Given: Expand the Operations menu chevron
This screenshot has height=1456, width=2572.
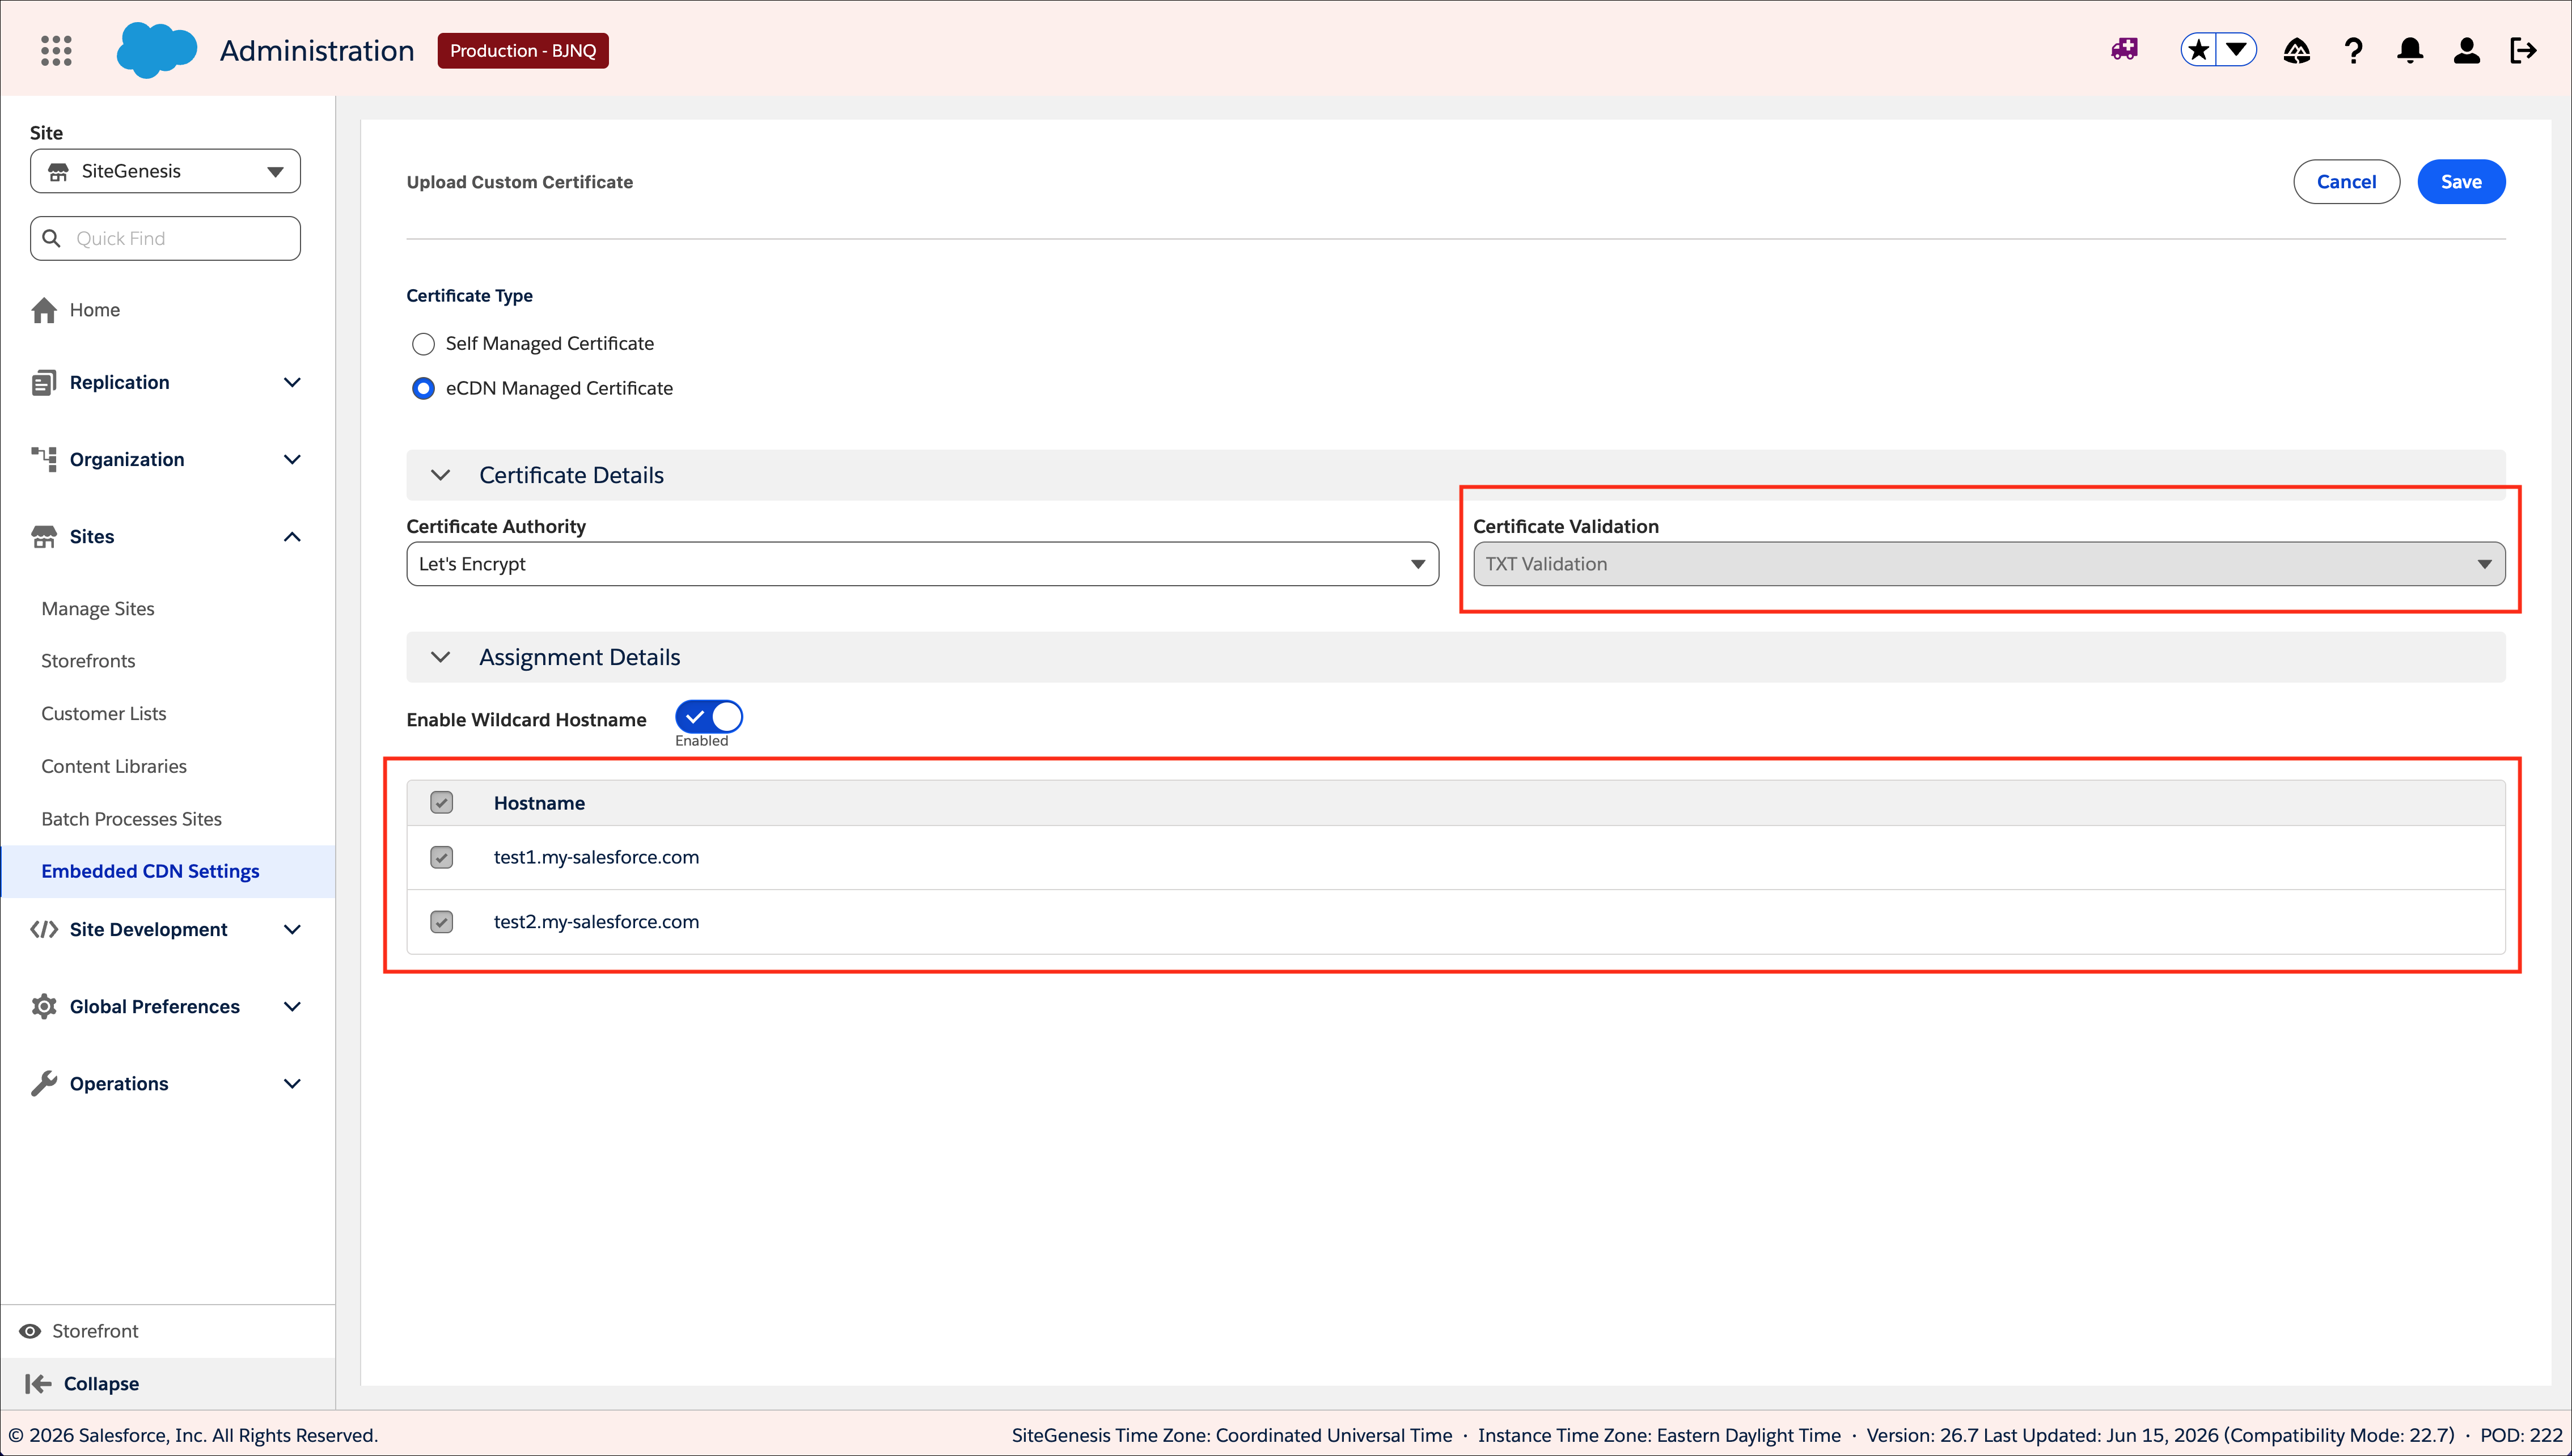Looking at the screenshot, I should (292, 1083).
